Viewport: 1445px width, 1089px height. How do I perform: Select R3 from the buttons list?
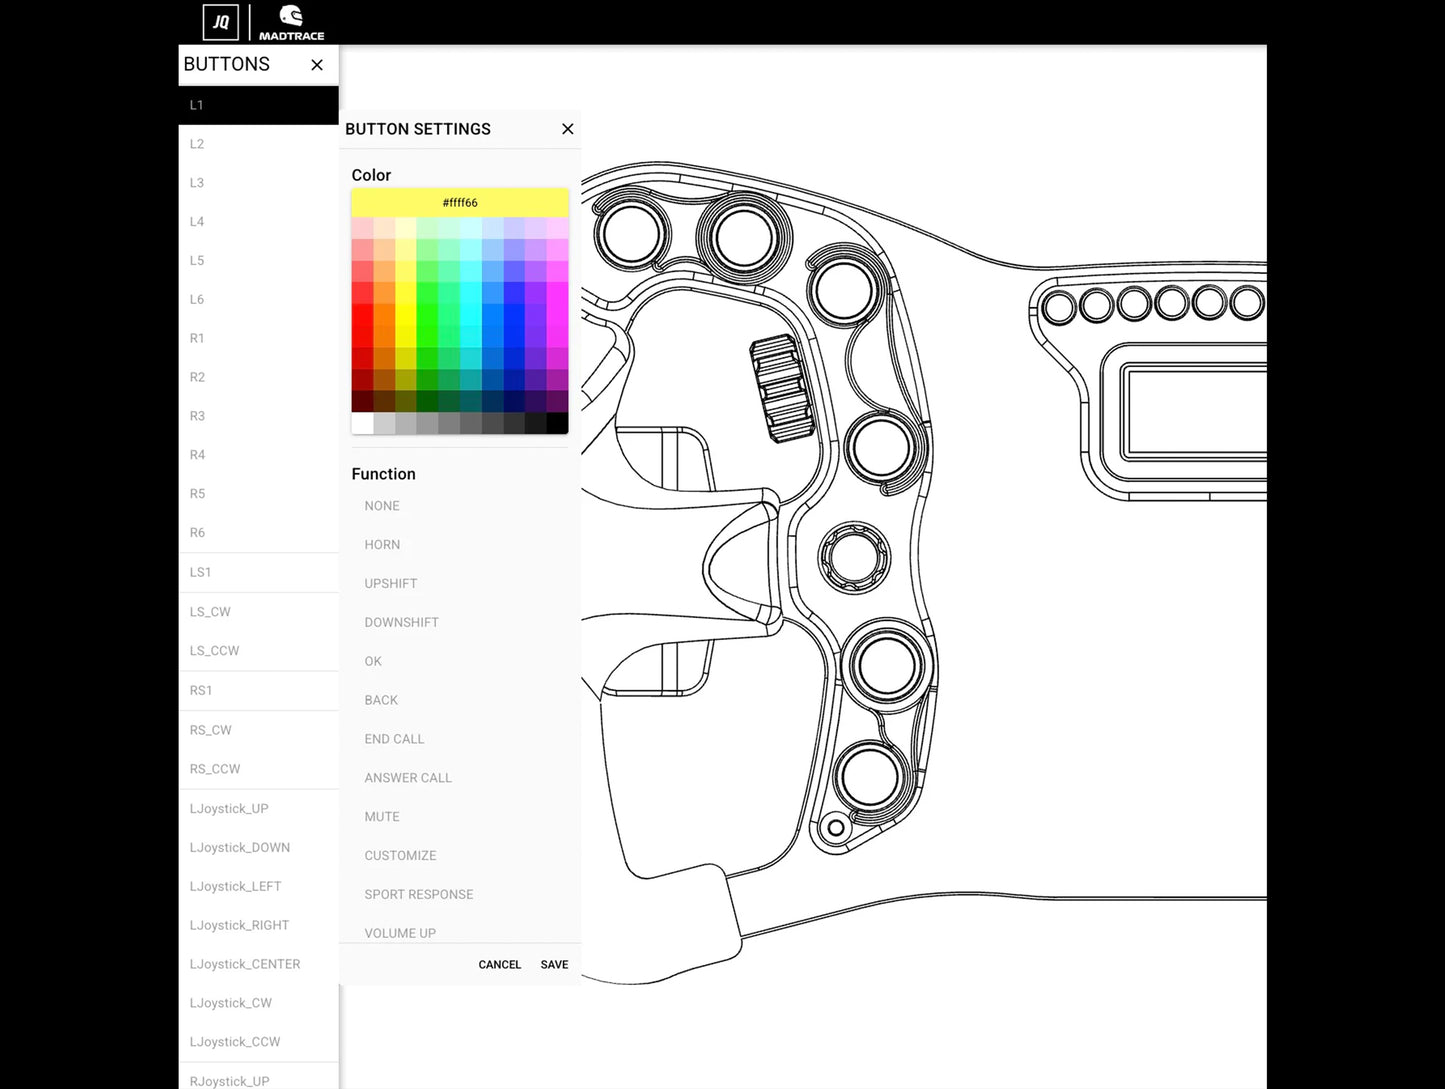(257, 416)
